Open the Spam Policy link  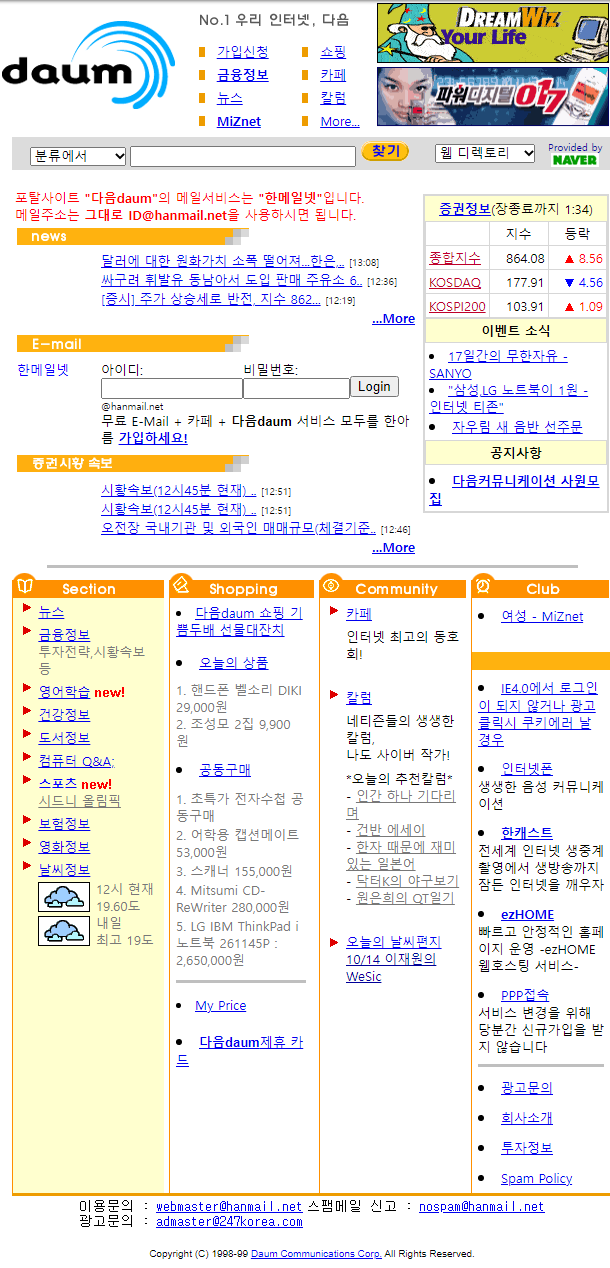(x=537, y=1179)
